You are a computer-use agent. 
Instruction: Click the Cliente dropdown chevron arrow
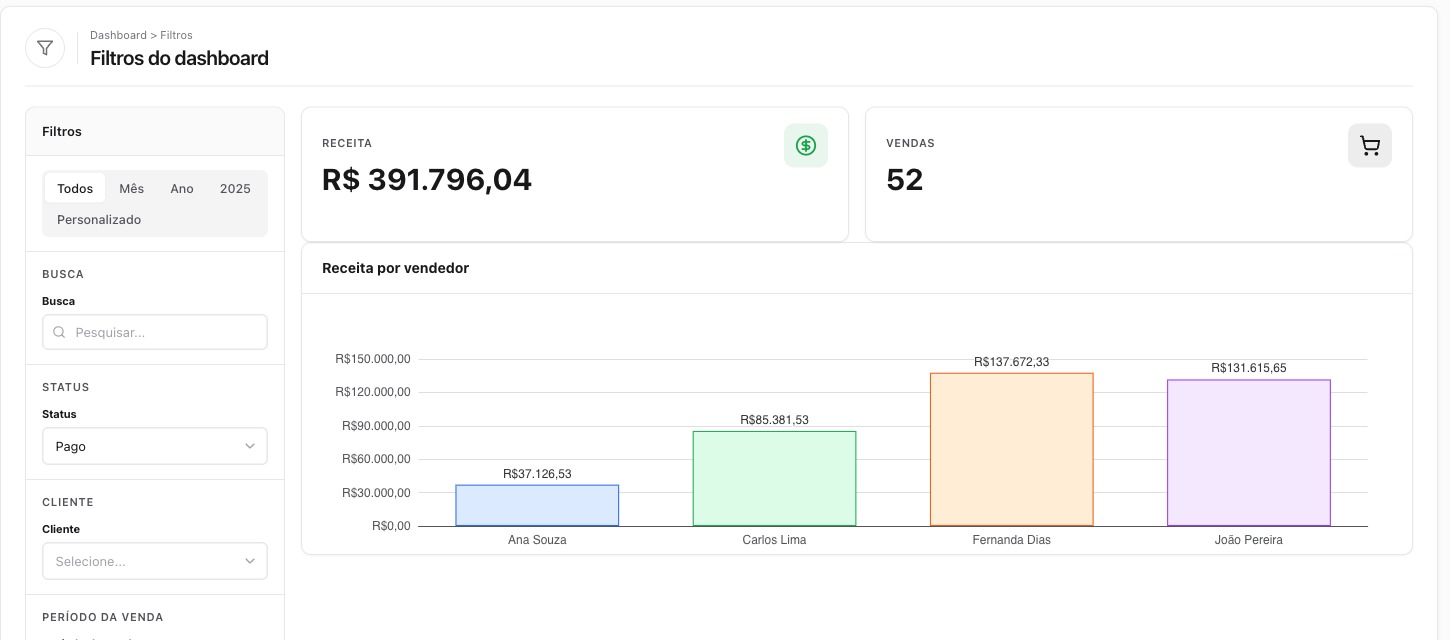tap(250, 561)
